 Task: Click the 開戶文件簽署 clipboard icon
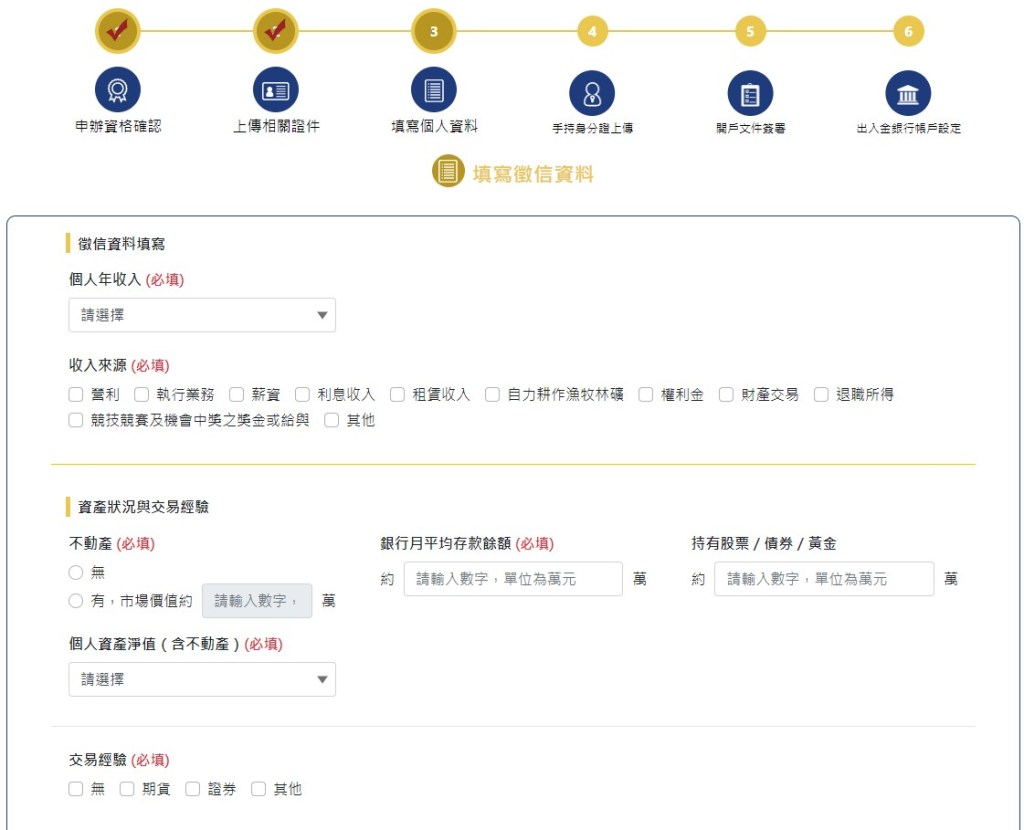750,94
